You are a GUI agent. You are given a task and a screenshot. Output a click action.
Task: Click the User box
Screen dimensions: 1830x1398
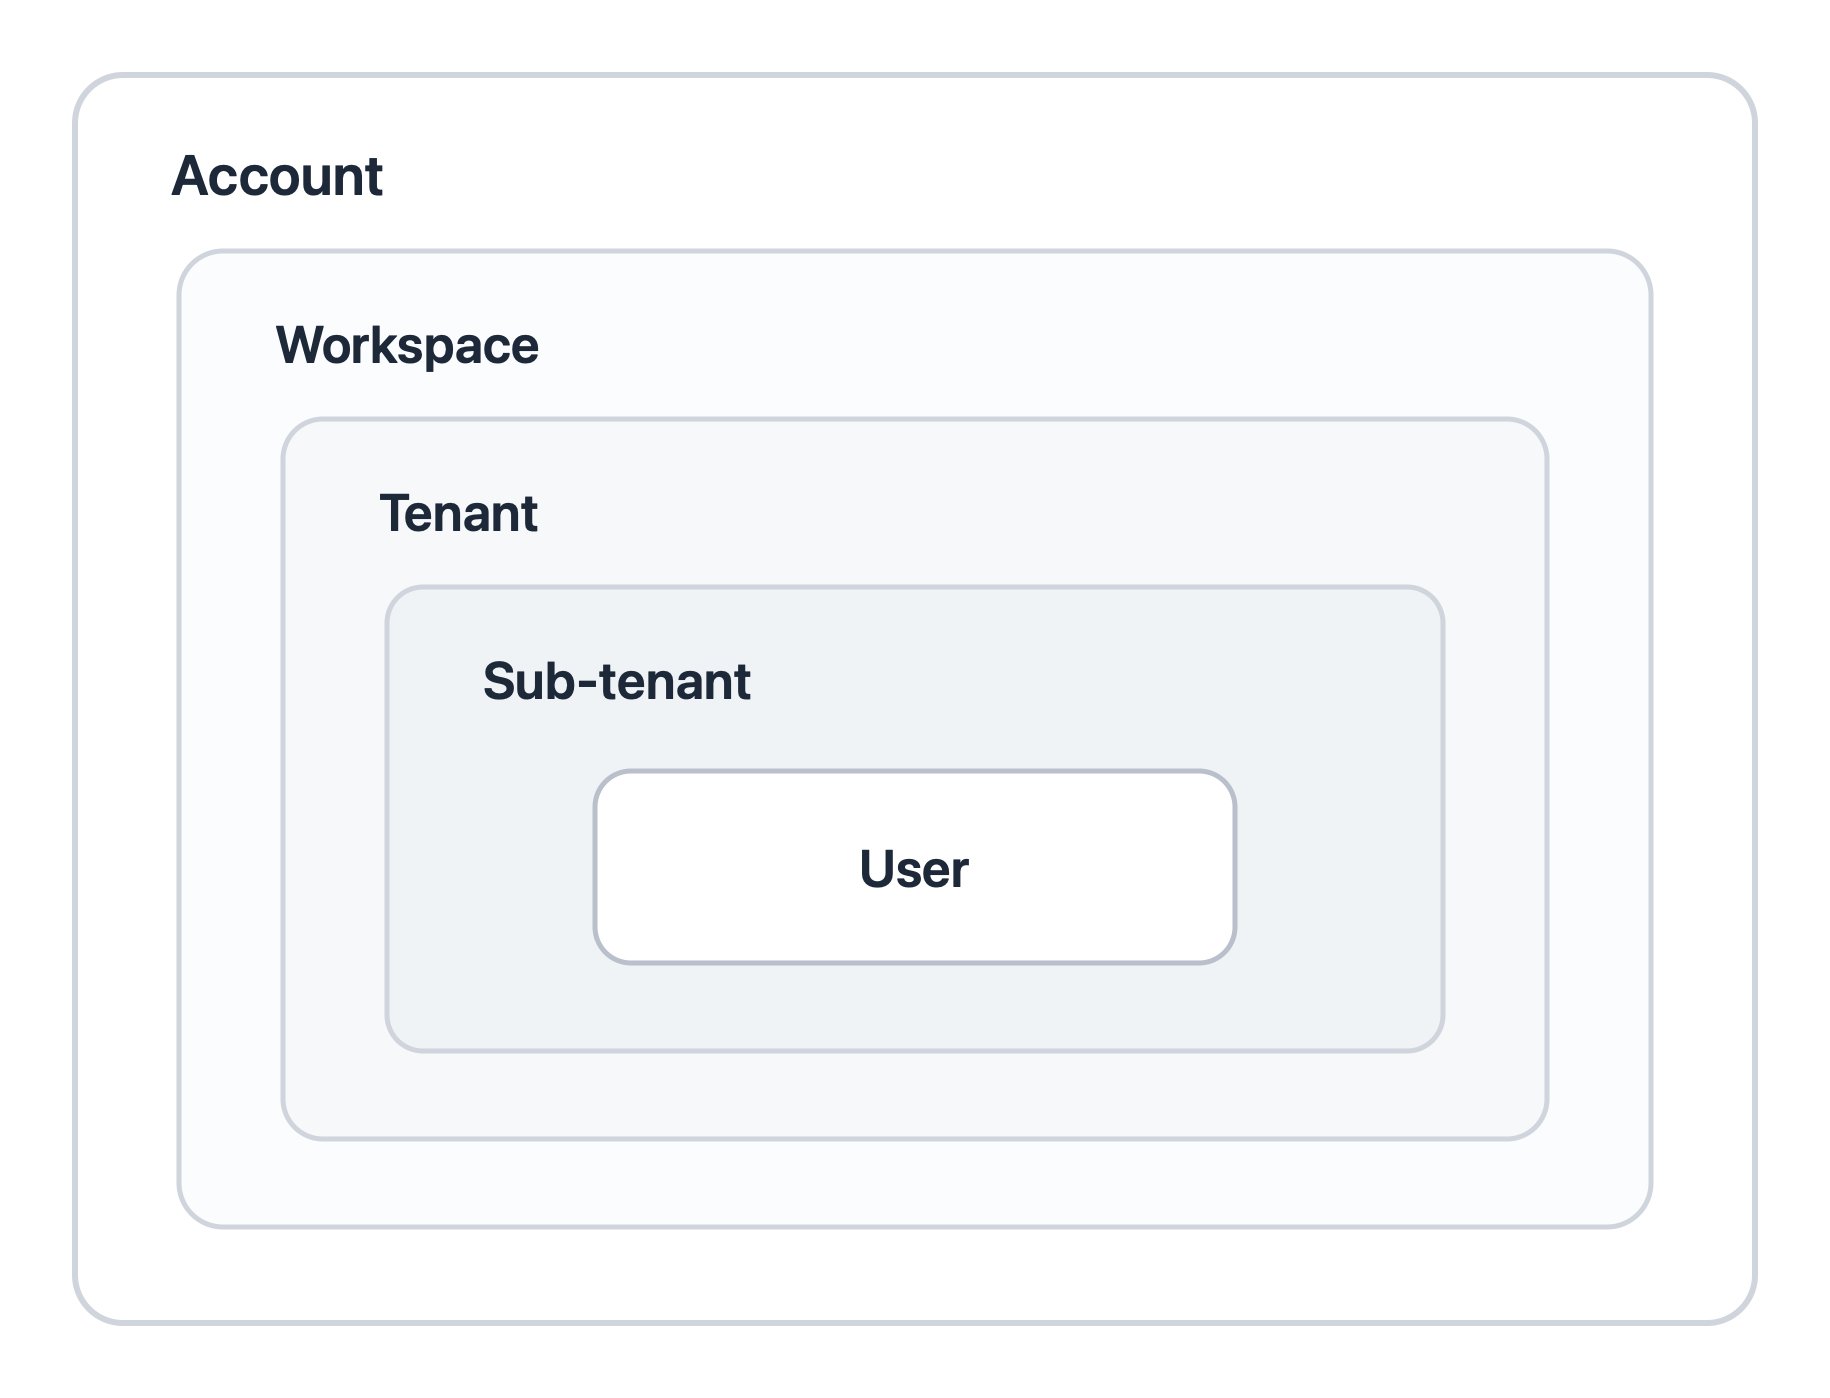[915, 867]
